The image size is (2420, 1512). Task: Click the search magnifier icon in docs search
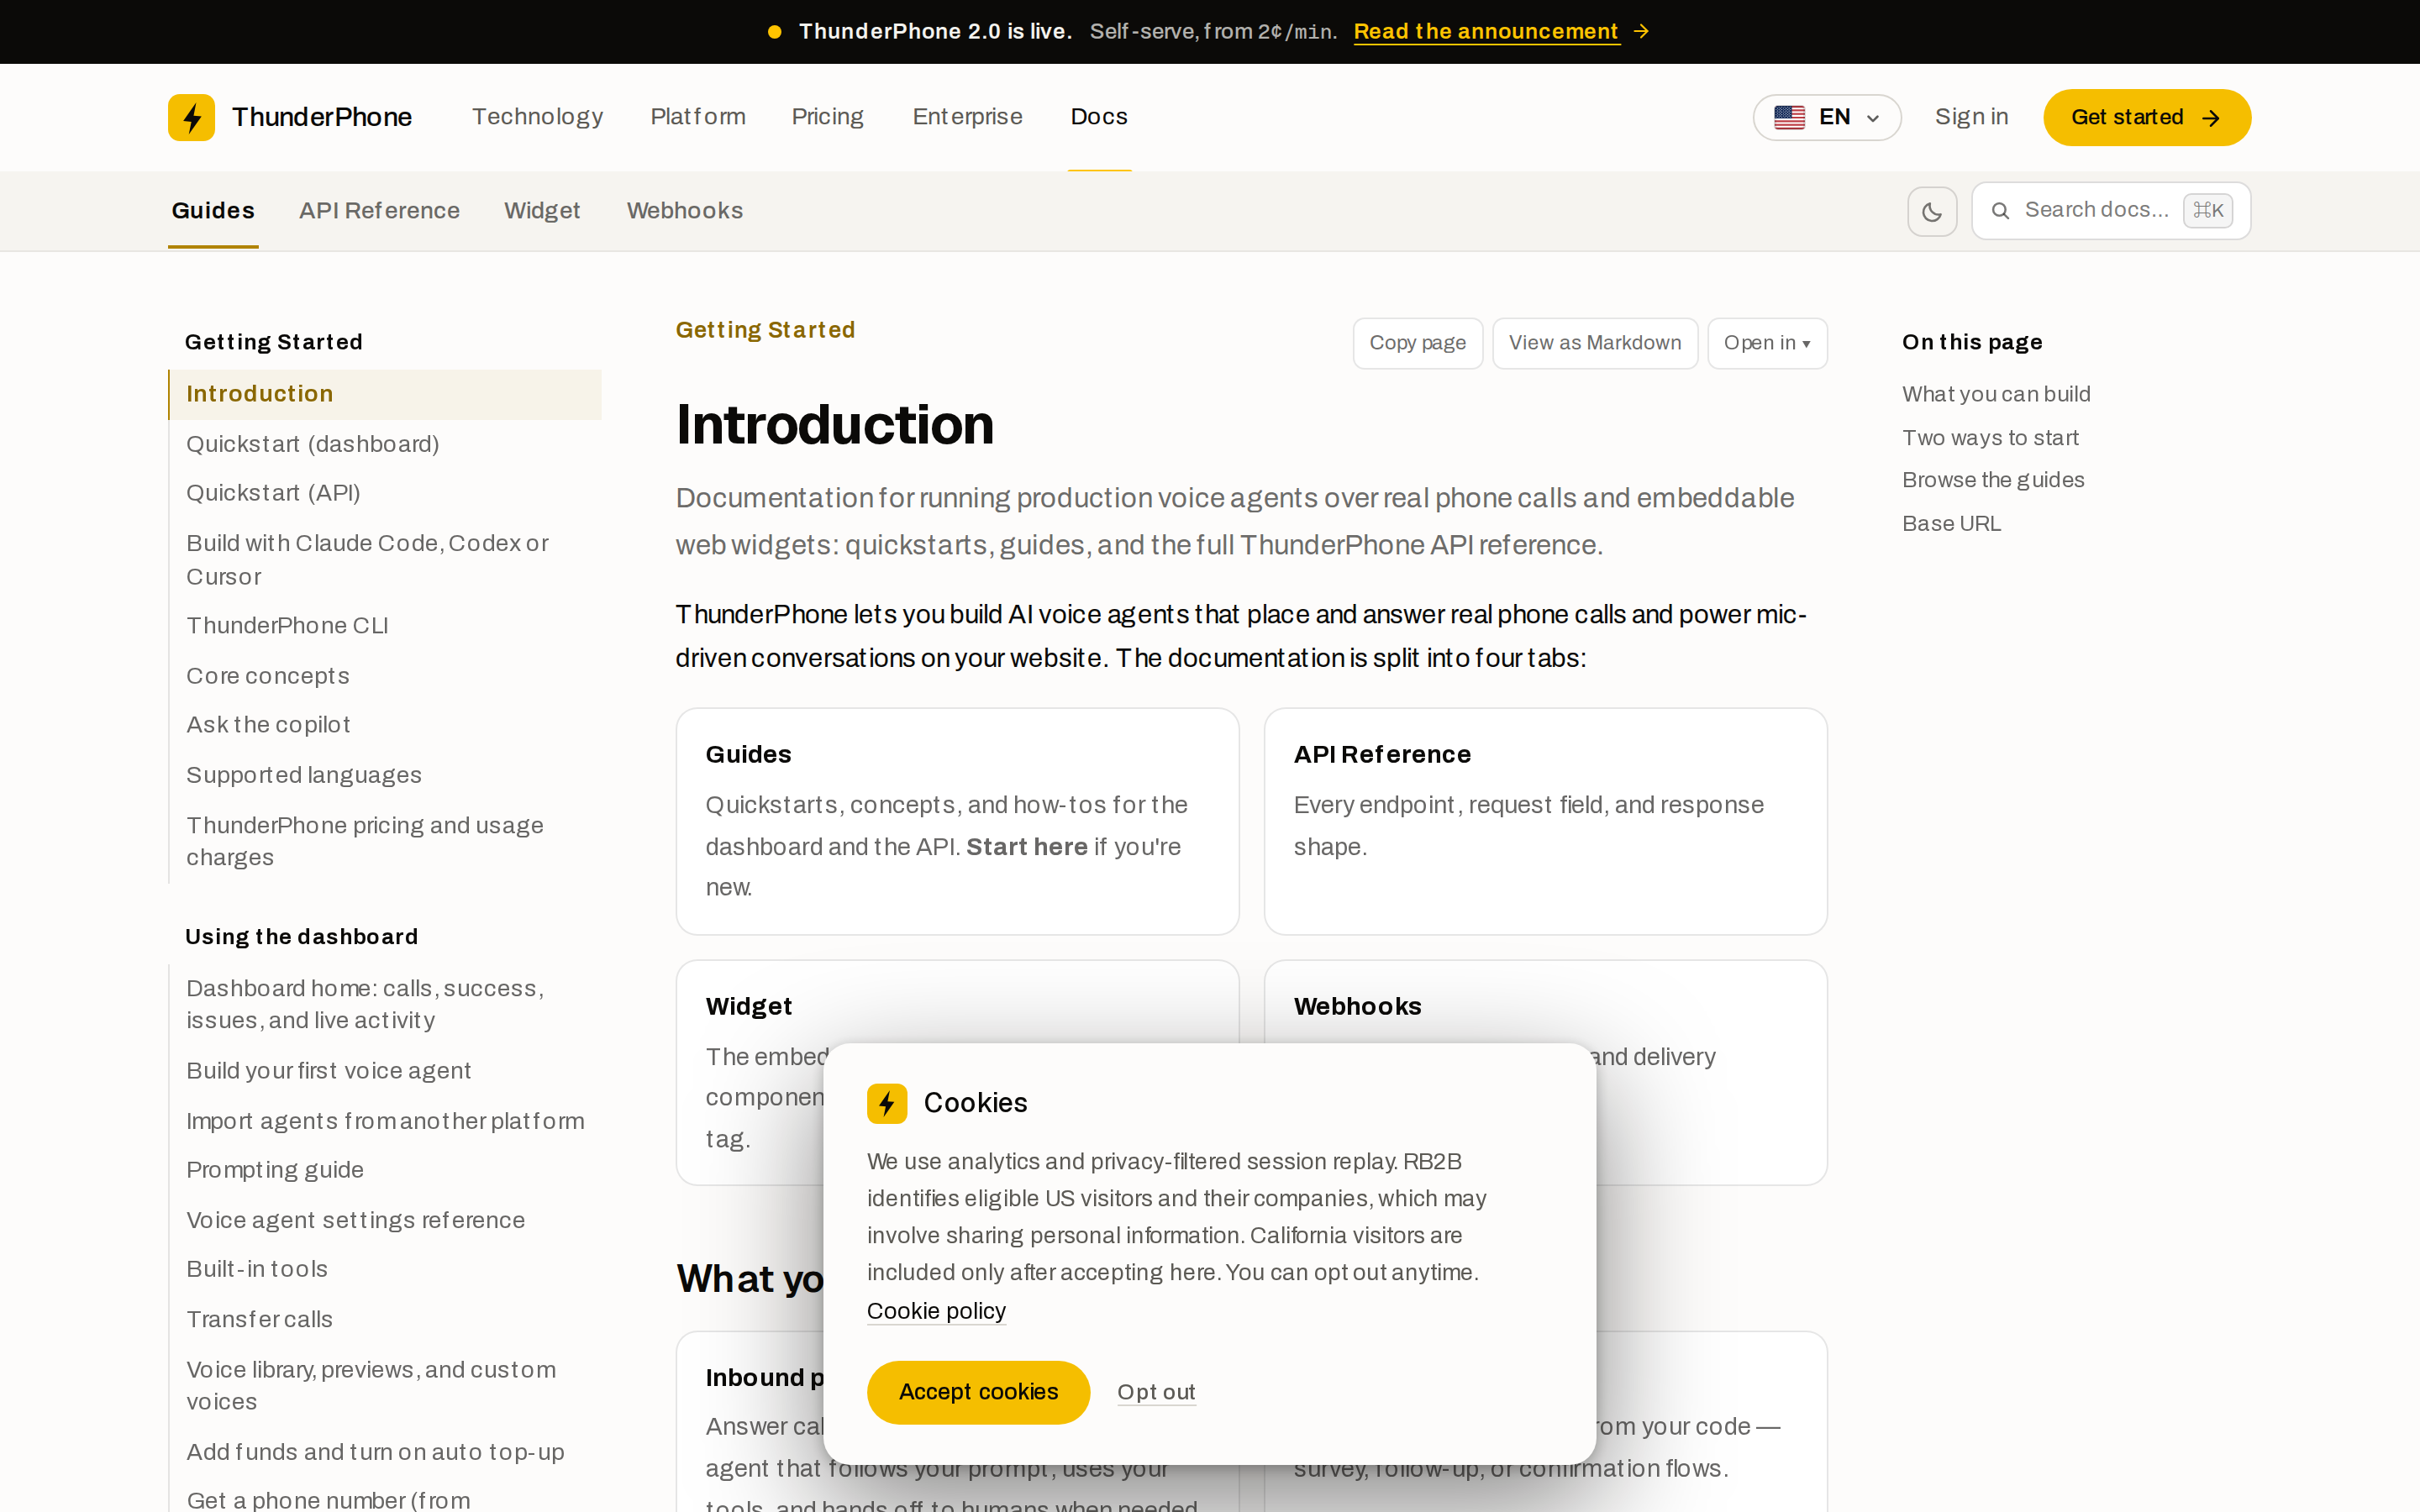pos(2000,211)
